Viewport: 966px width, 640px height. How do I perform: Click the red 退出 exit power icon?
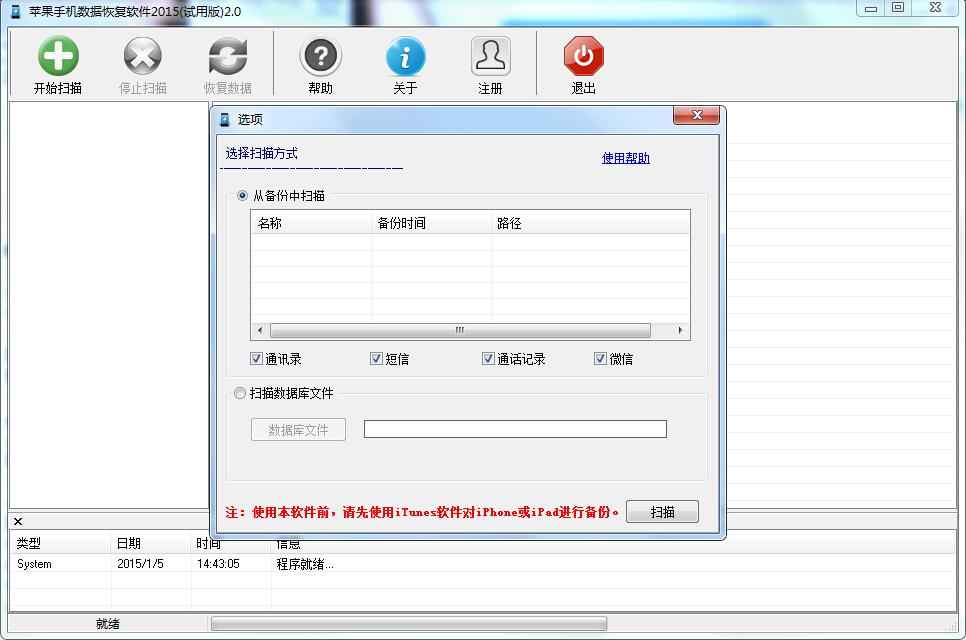pos(583,56)
